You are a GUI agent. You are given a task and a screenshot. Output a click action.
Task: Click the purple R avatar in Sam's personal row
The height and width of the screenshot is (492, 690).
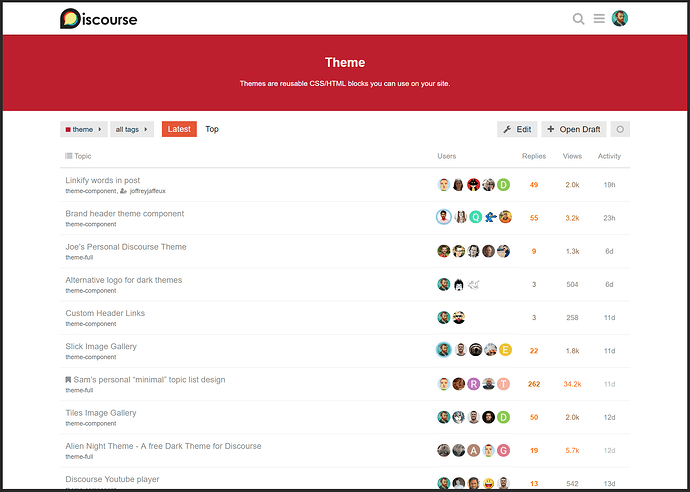[x=473, y=384]
